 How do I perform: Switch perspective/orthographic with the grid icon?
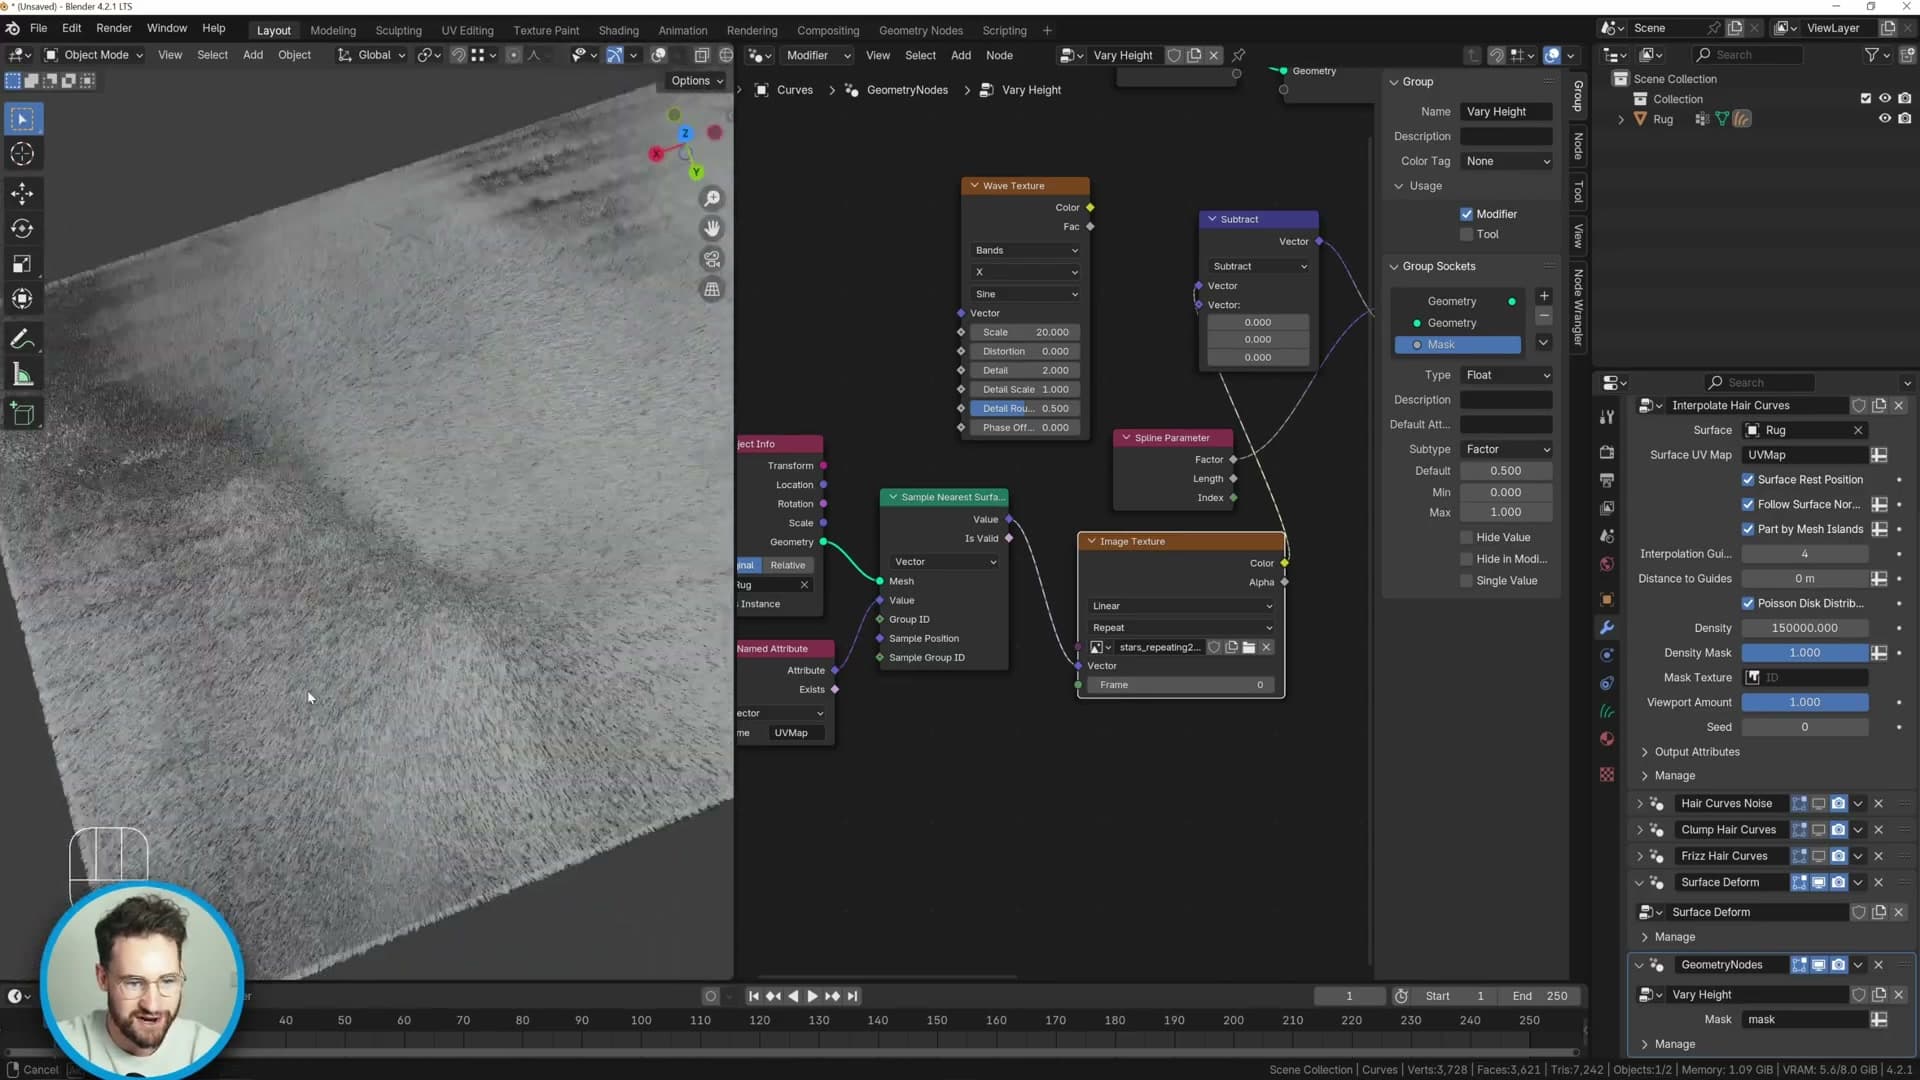[712, 290]
